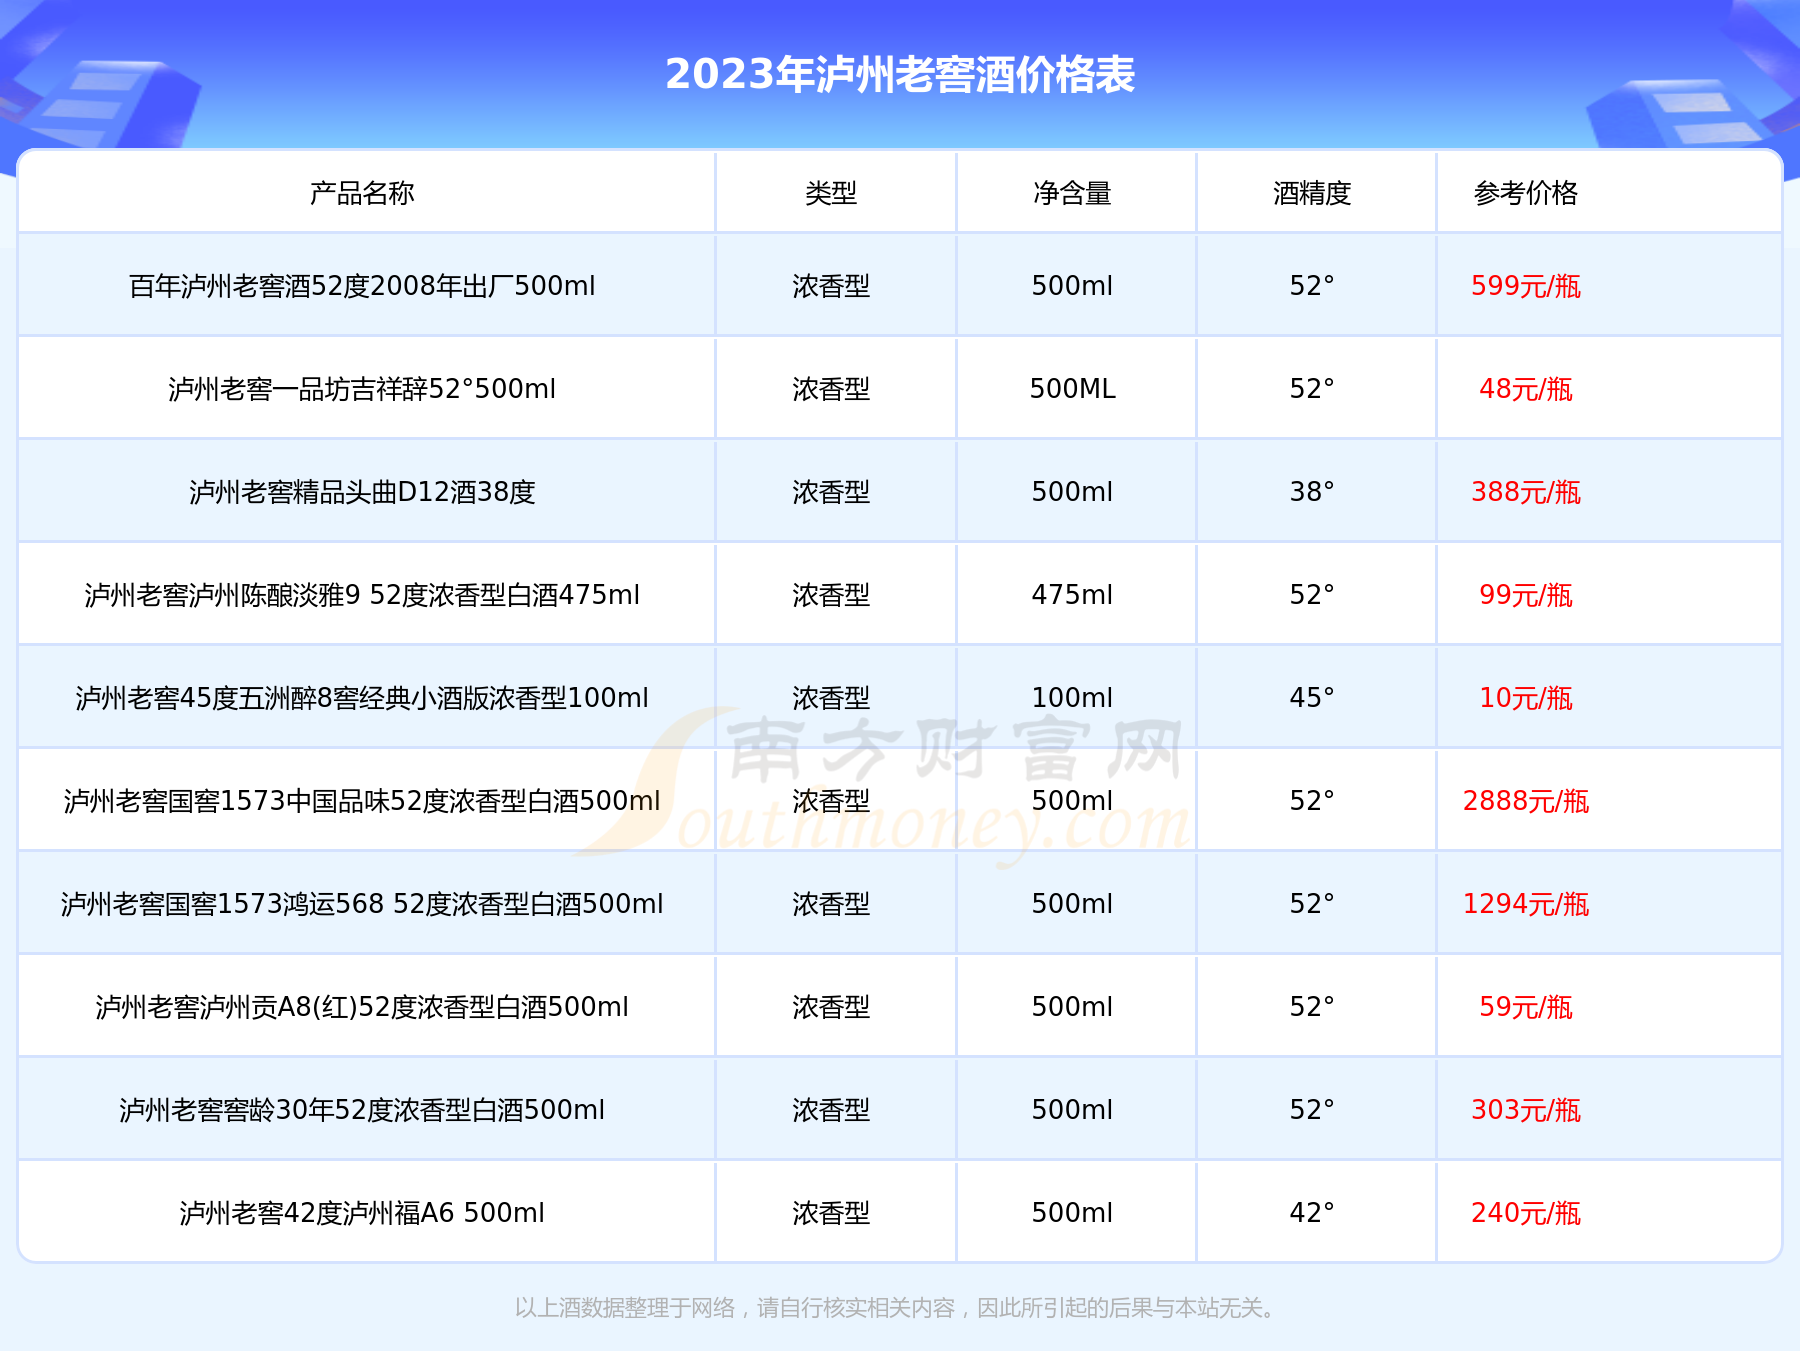This screenshot has width=1800, height=1351.
Task: Click product 泸州老窖一品坊吉祥辞52°500ml
Action: 362,389
